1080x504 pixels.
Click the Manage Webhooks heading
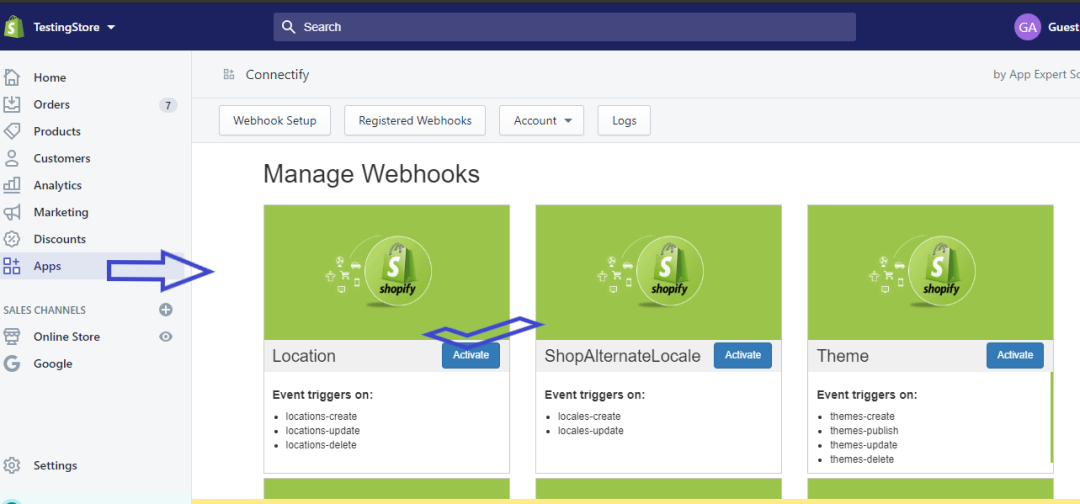[x=371, y=174]
